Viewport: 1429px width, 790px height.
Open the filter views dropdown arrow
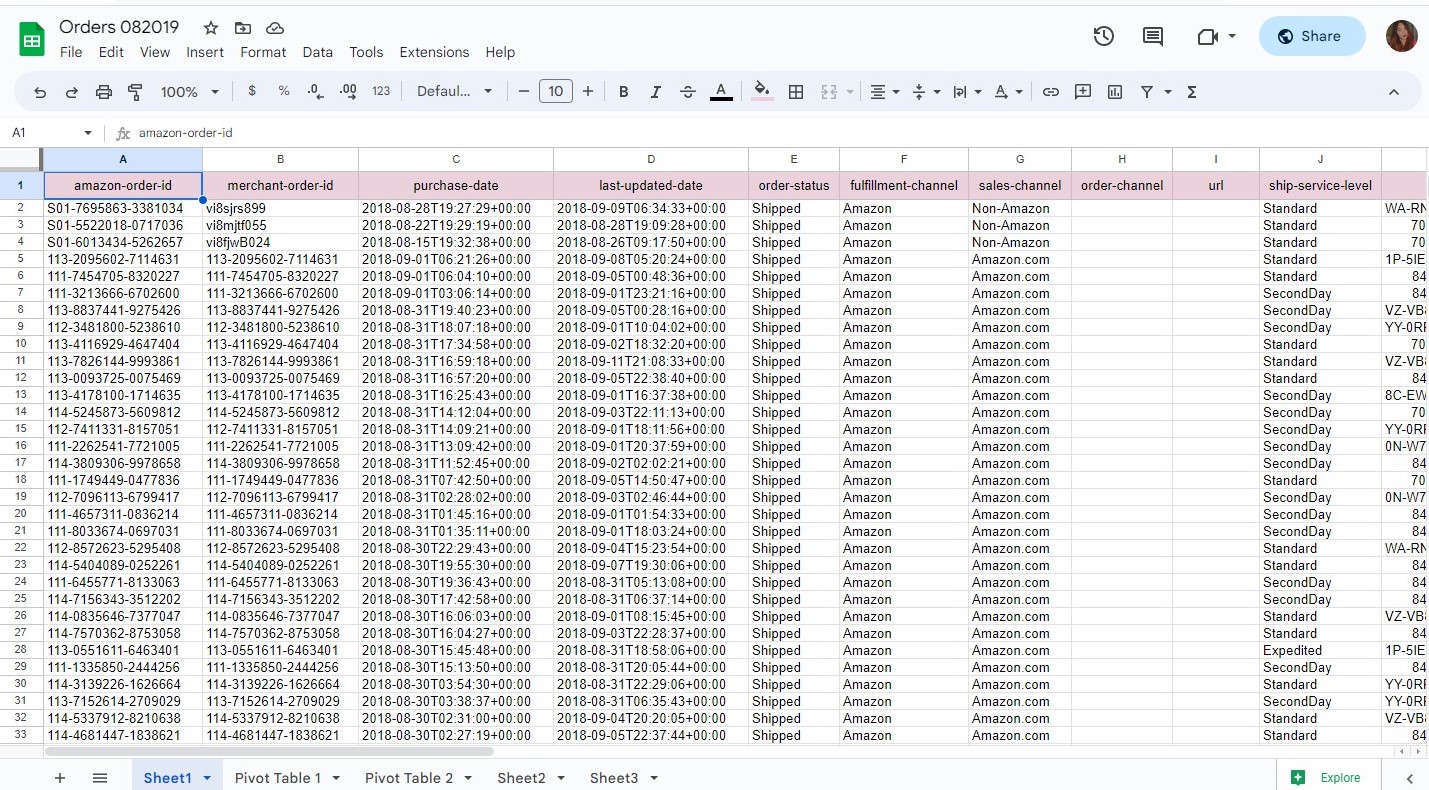(x=1167, y=92)
